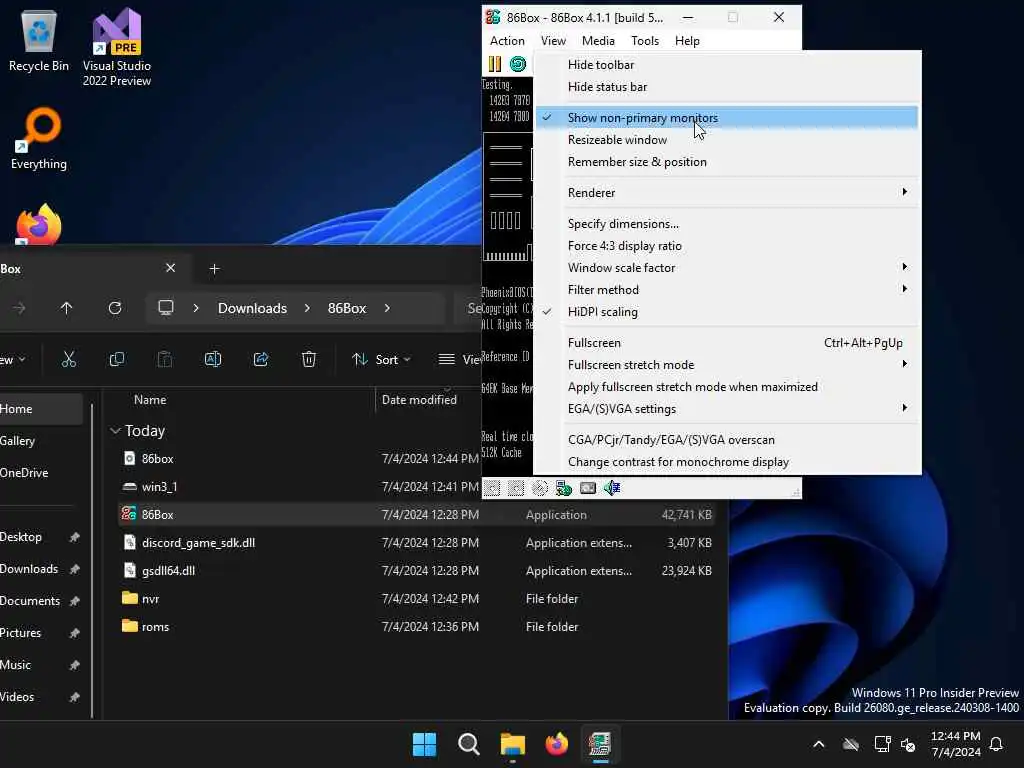The image size is (1024, 768).
Task: Open clock and date in taskbar
Action: click(x=955, y=744)
